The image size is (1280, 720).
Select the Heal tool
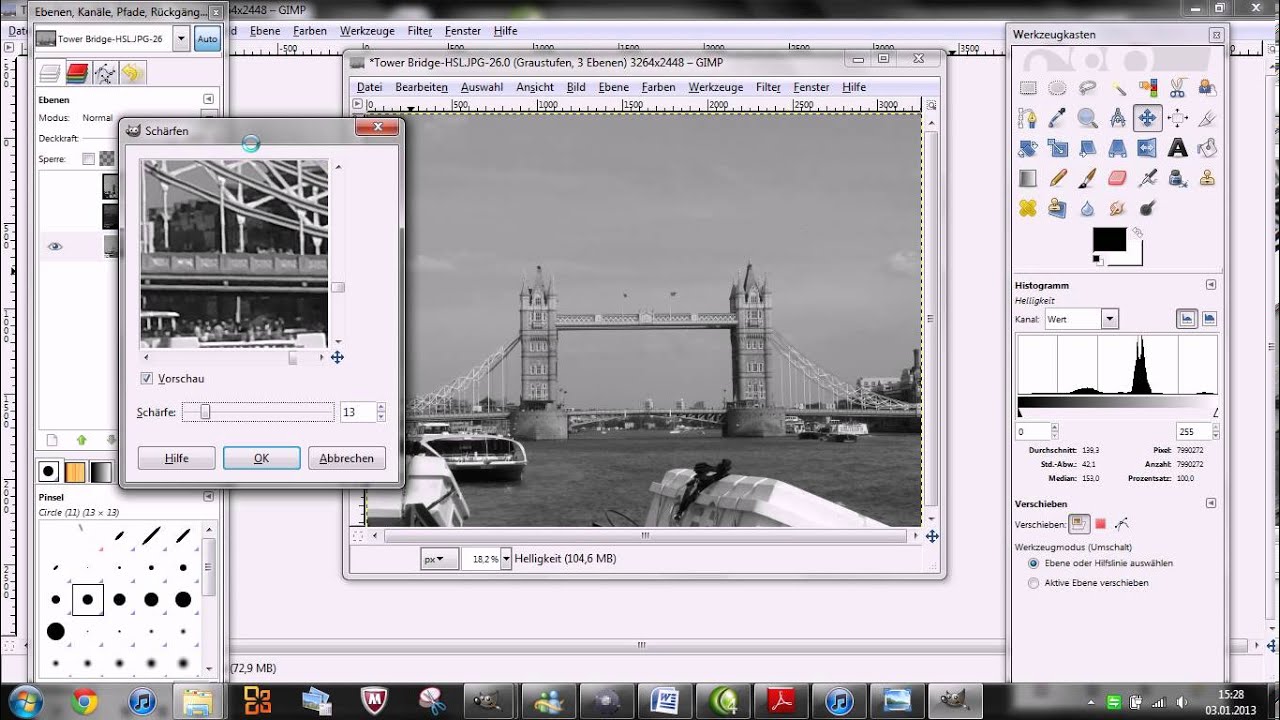(x=1027, y=208)
